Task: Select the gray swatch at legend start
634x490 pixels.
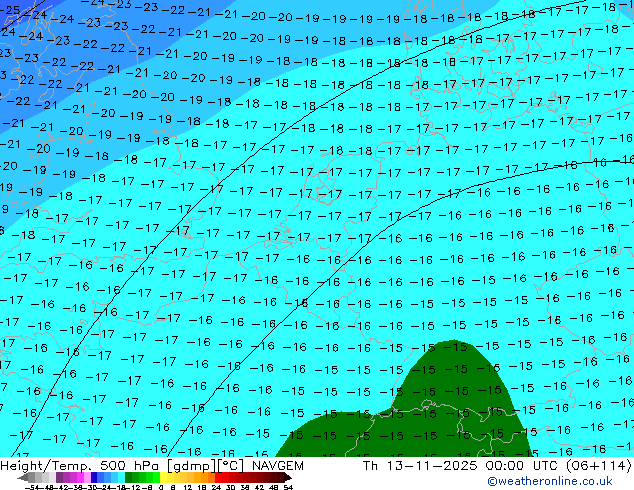Action: [32, 477]
